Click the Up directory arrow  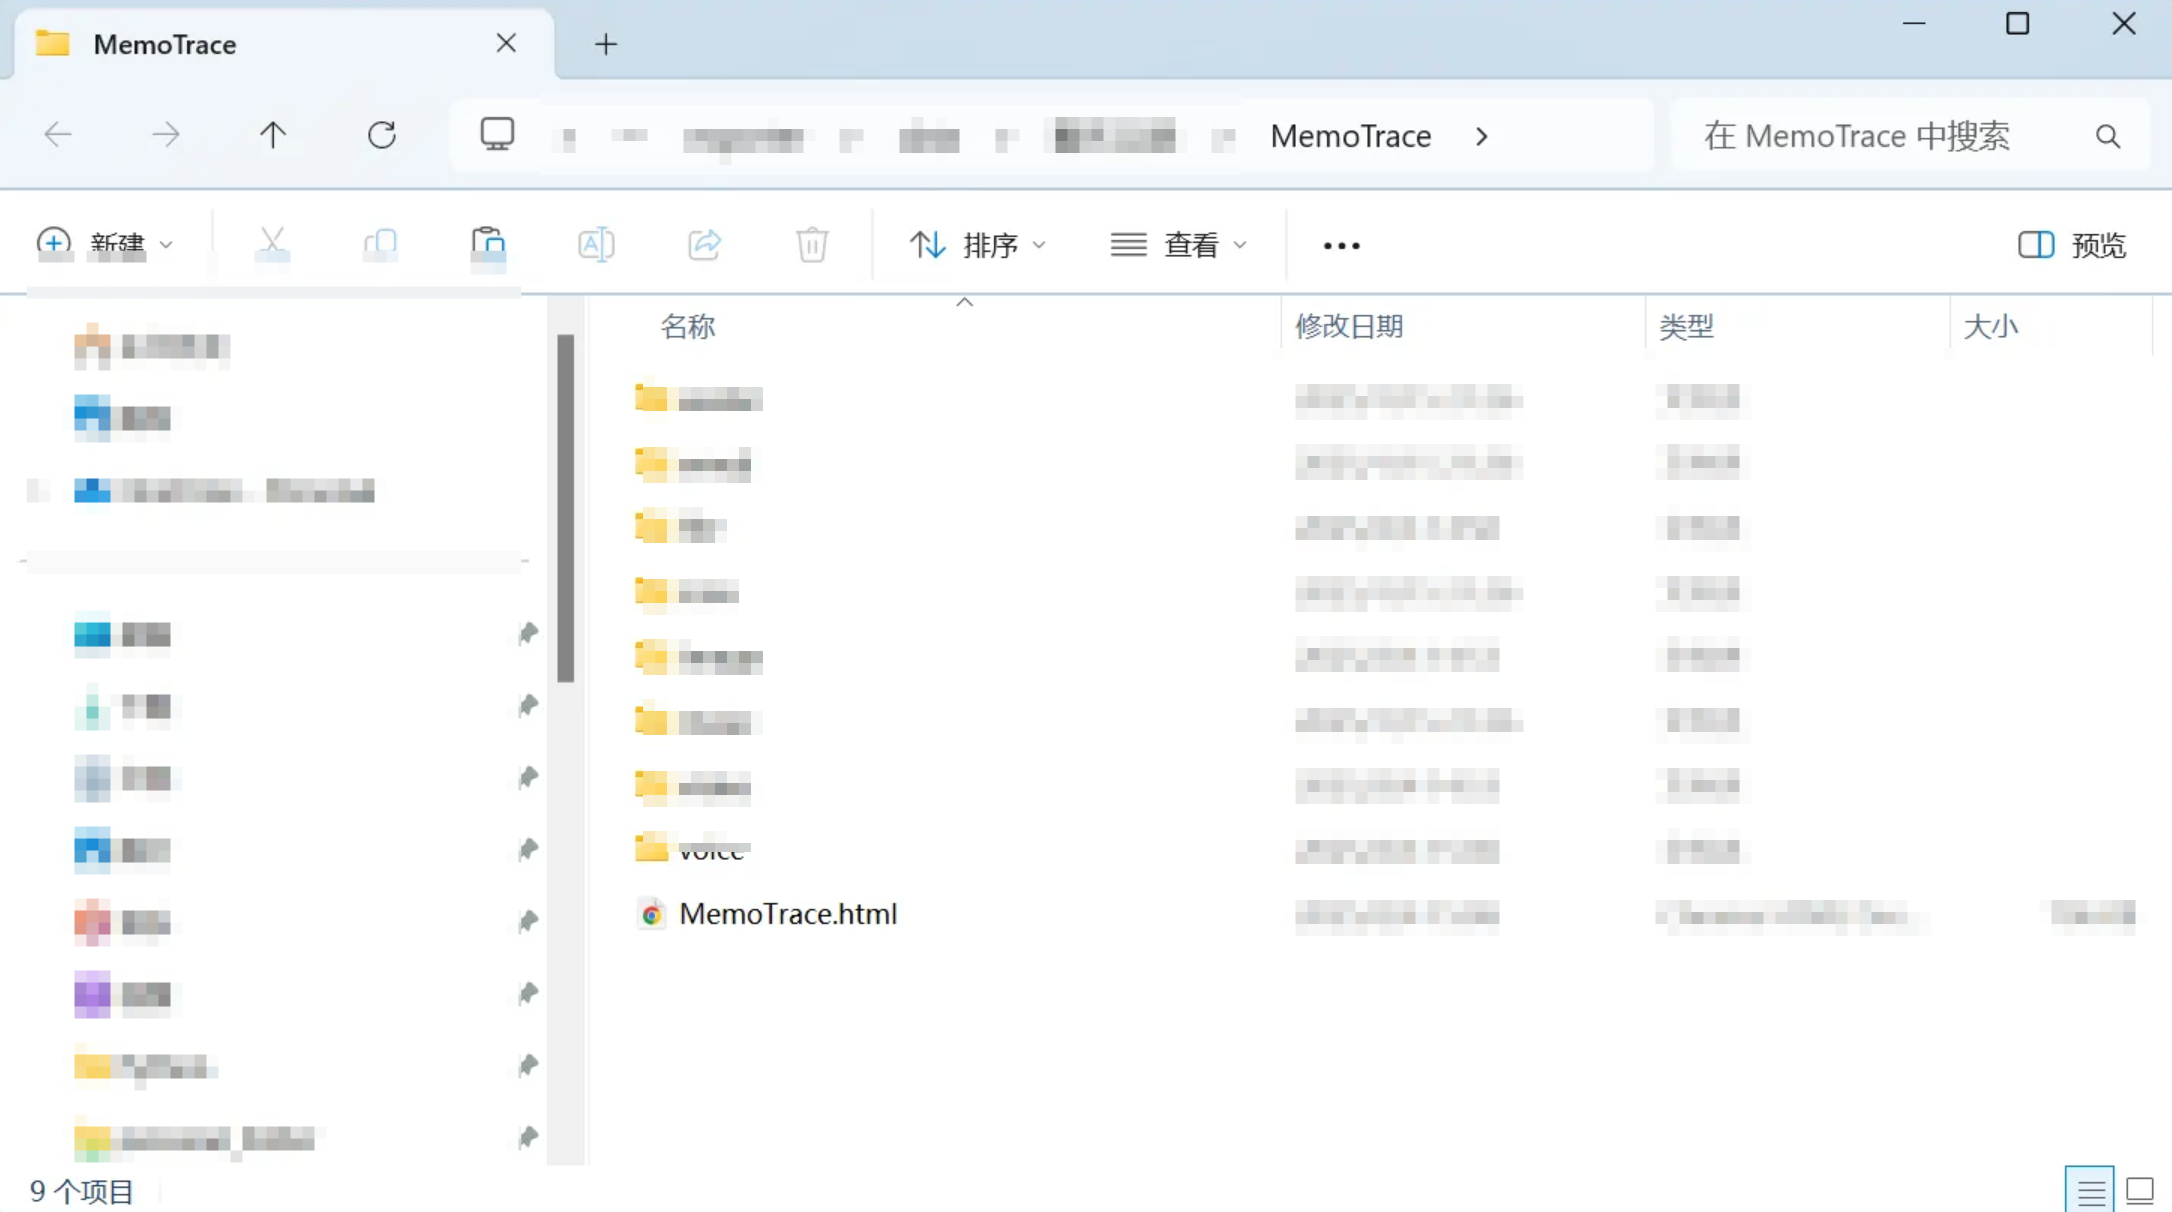(272, 135)
